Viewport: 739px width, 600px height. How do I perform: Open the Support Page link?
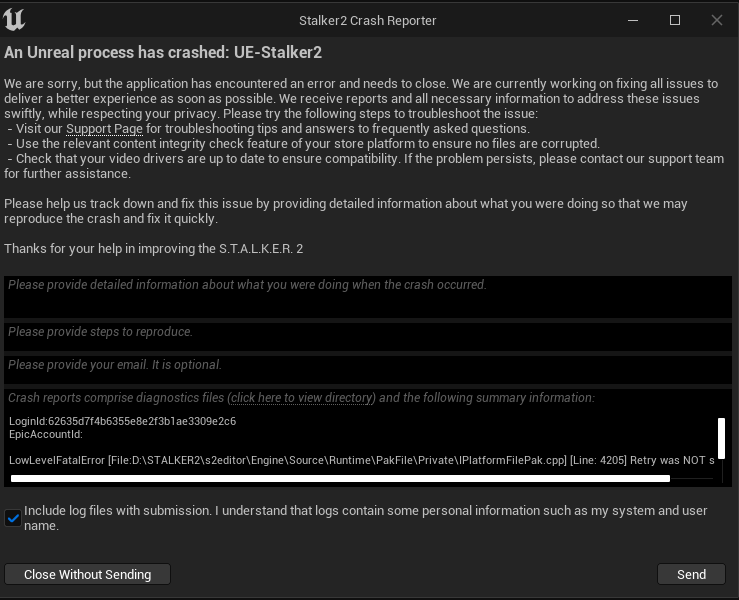104,129
